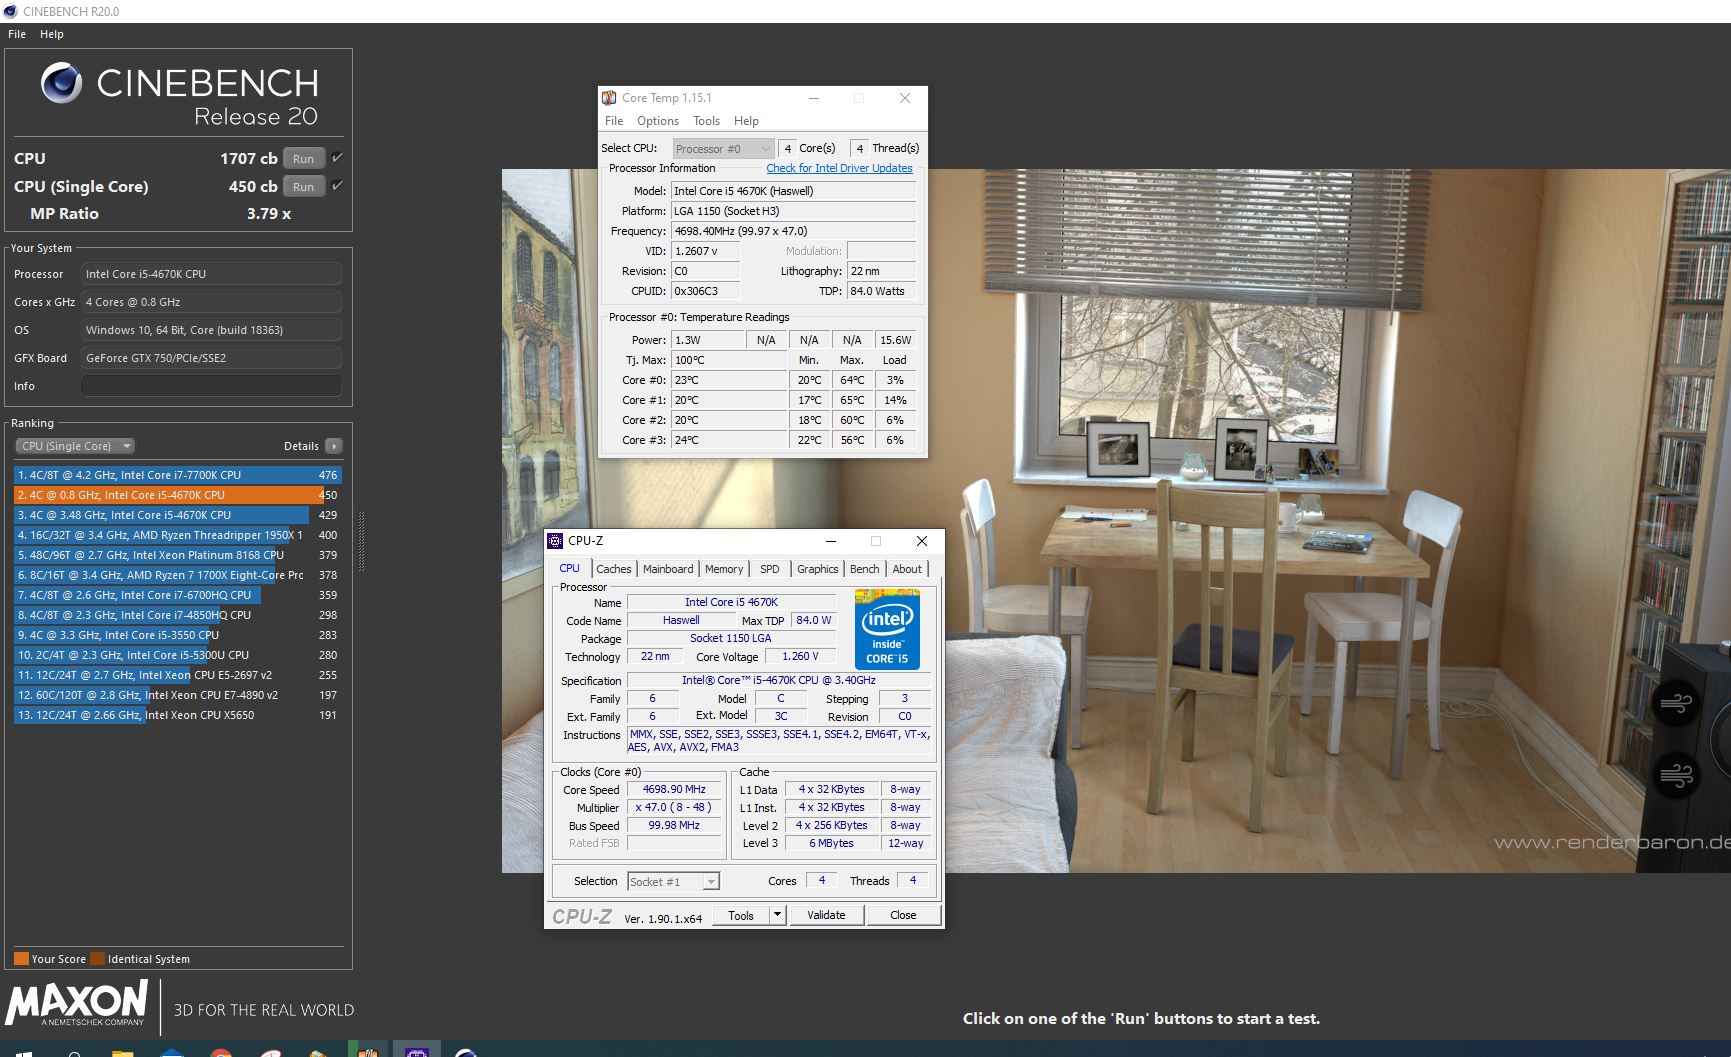1731x1057 pixels.
Task: Switch to the Caches tab in CPU-Z
Action: [x=614, y=569]
